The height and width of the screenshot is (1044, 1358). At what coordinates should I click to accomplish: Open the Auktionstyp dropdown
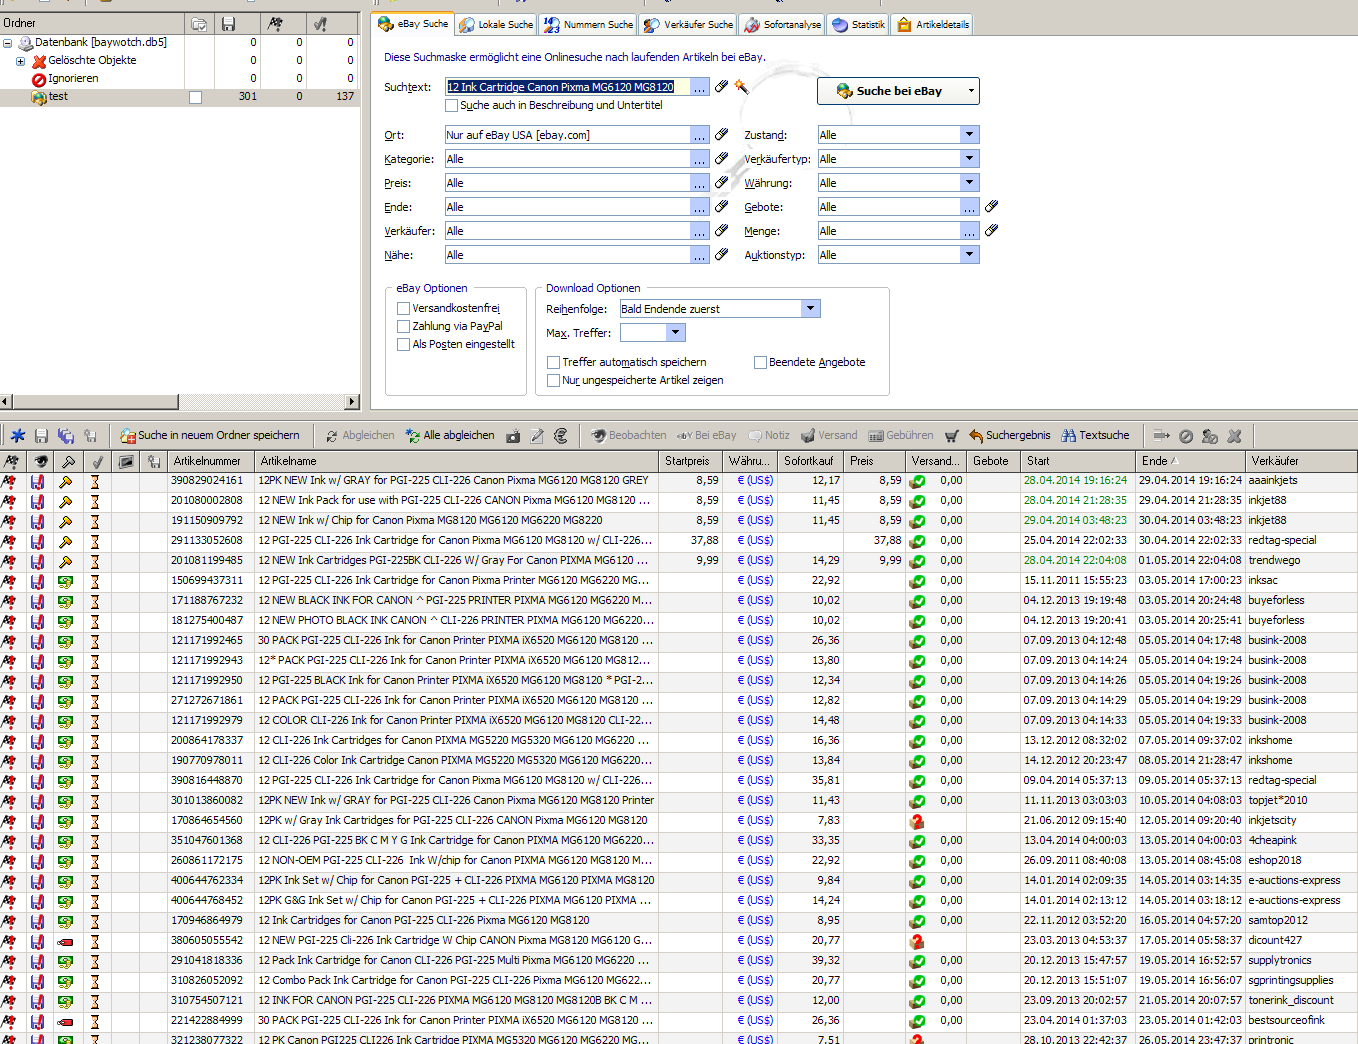point(969,255)
